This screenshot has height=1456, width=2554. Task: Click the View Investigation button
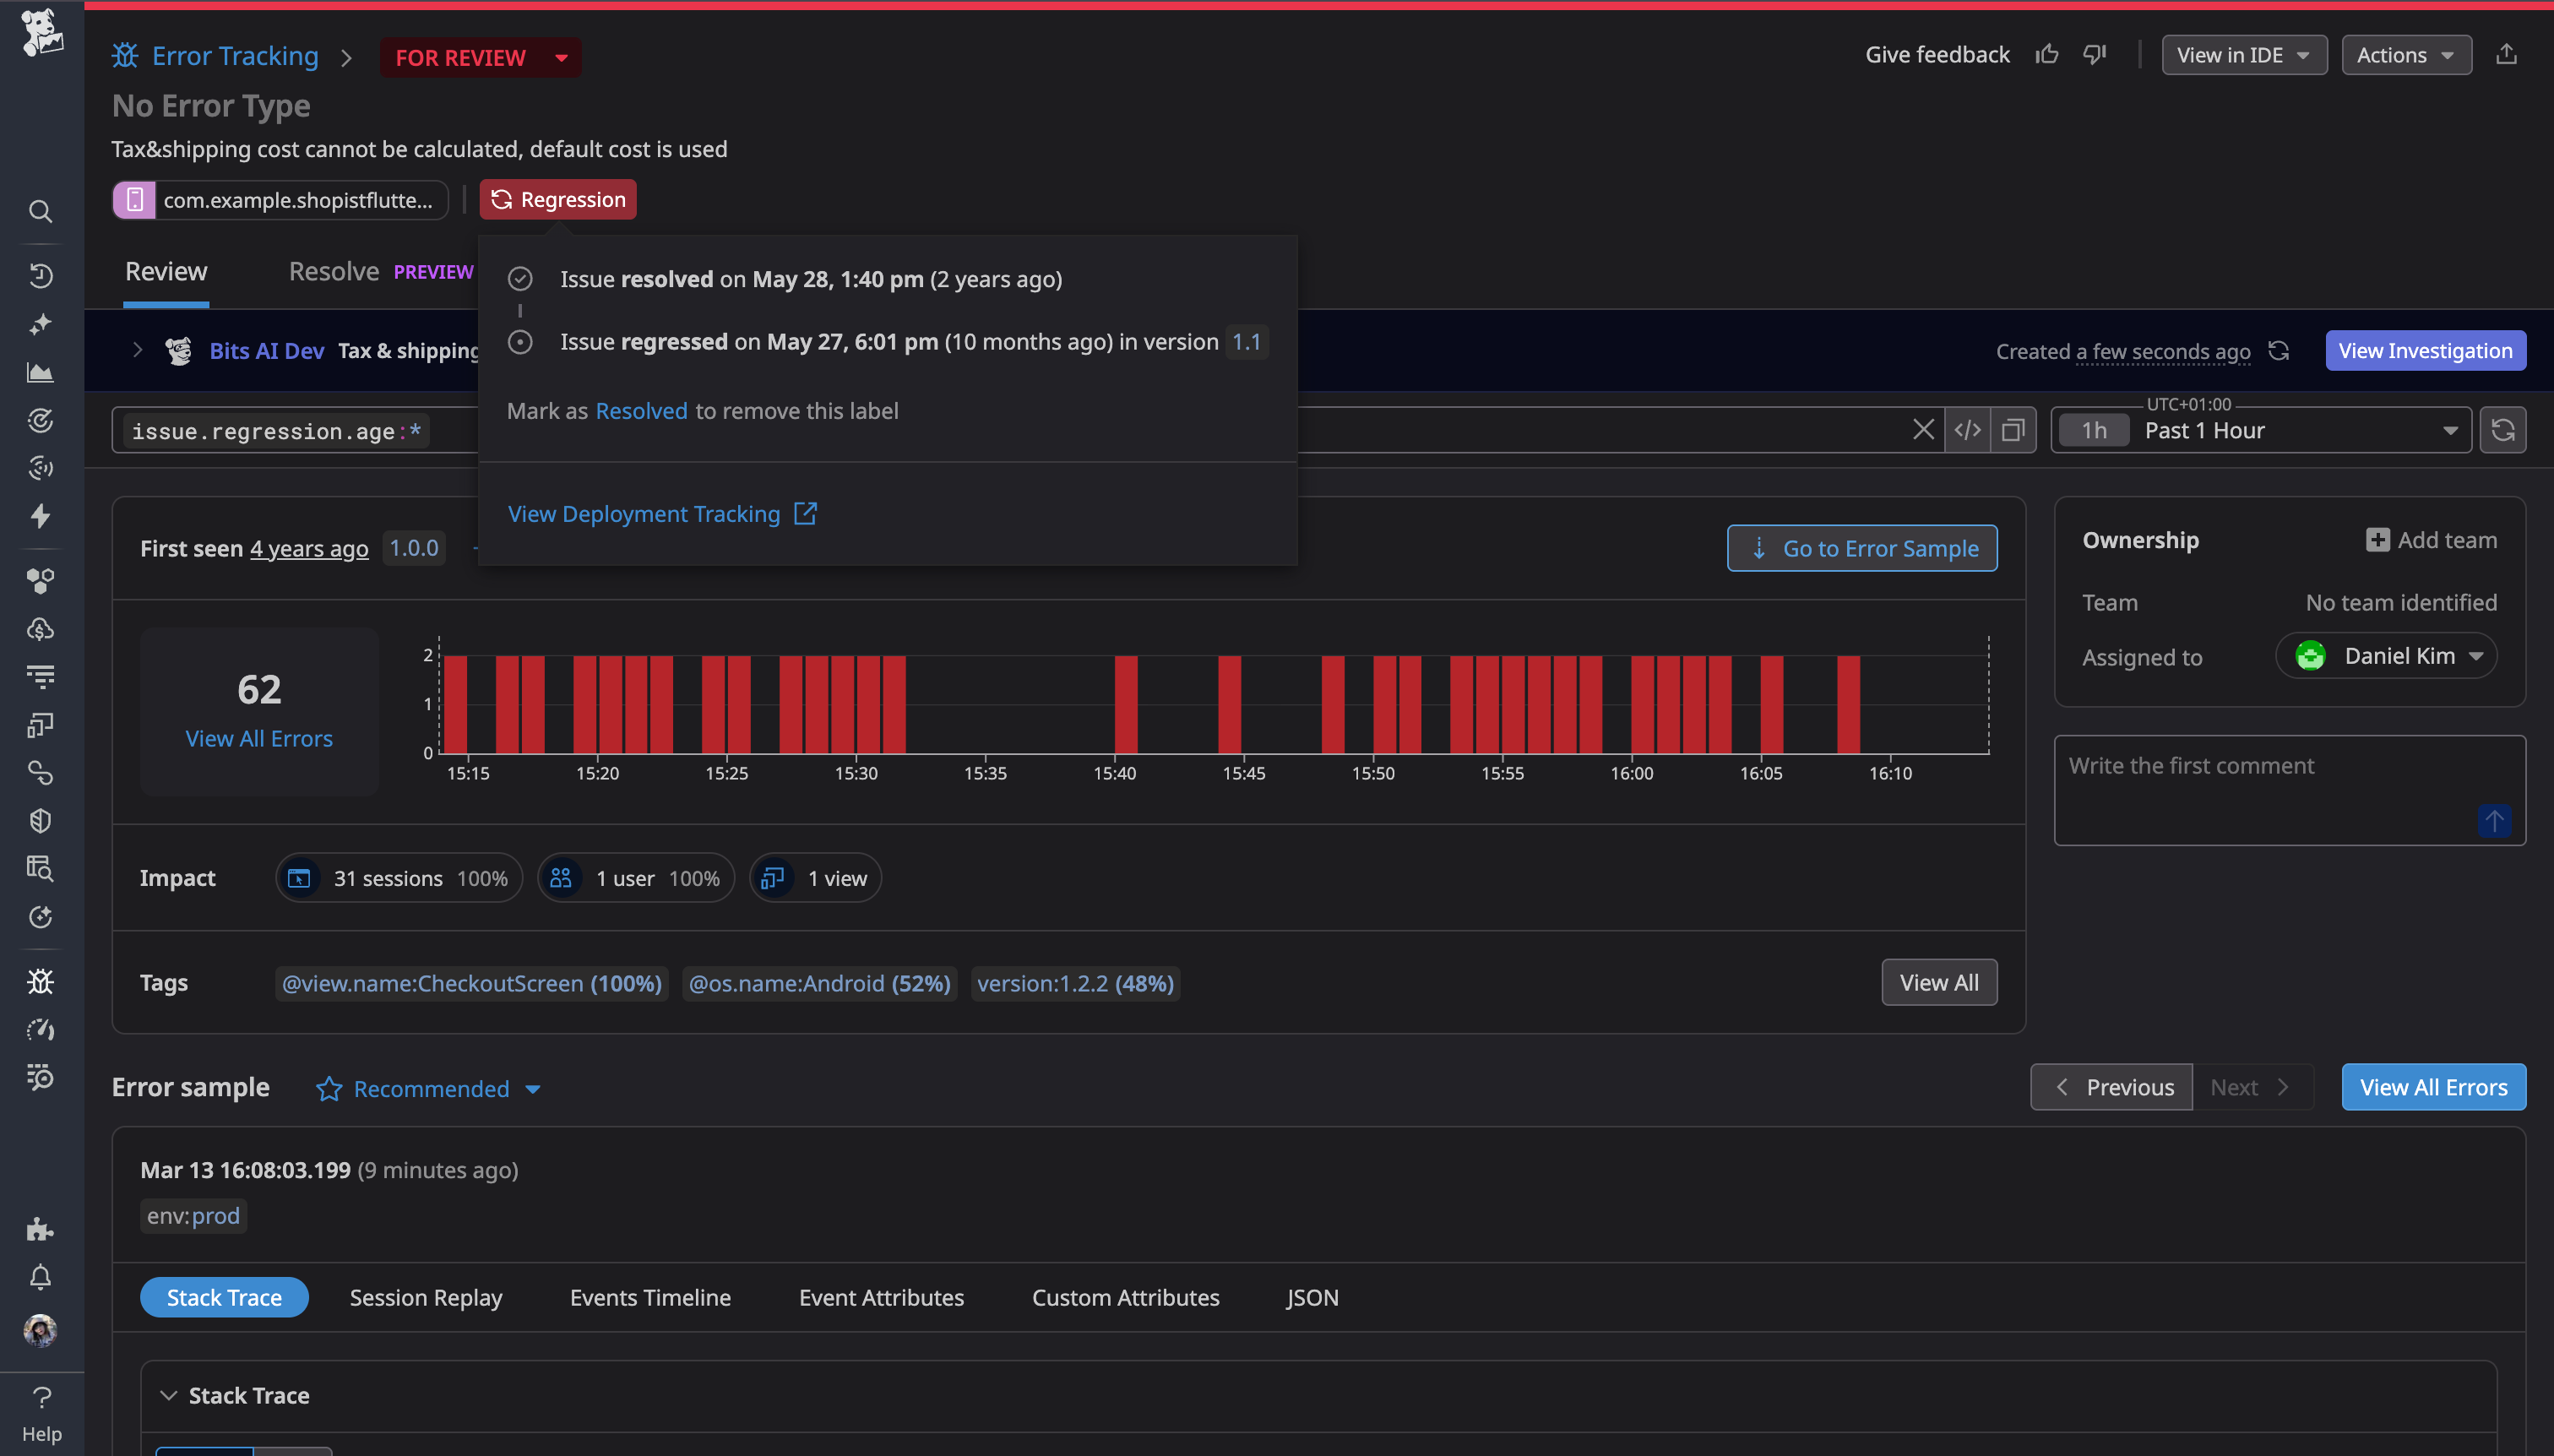[x=2425, y=351]
